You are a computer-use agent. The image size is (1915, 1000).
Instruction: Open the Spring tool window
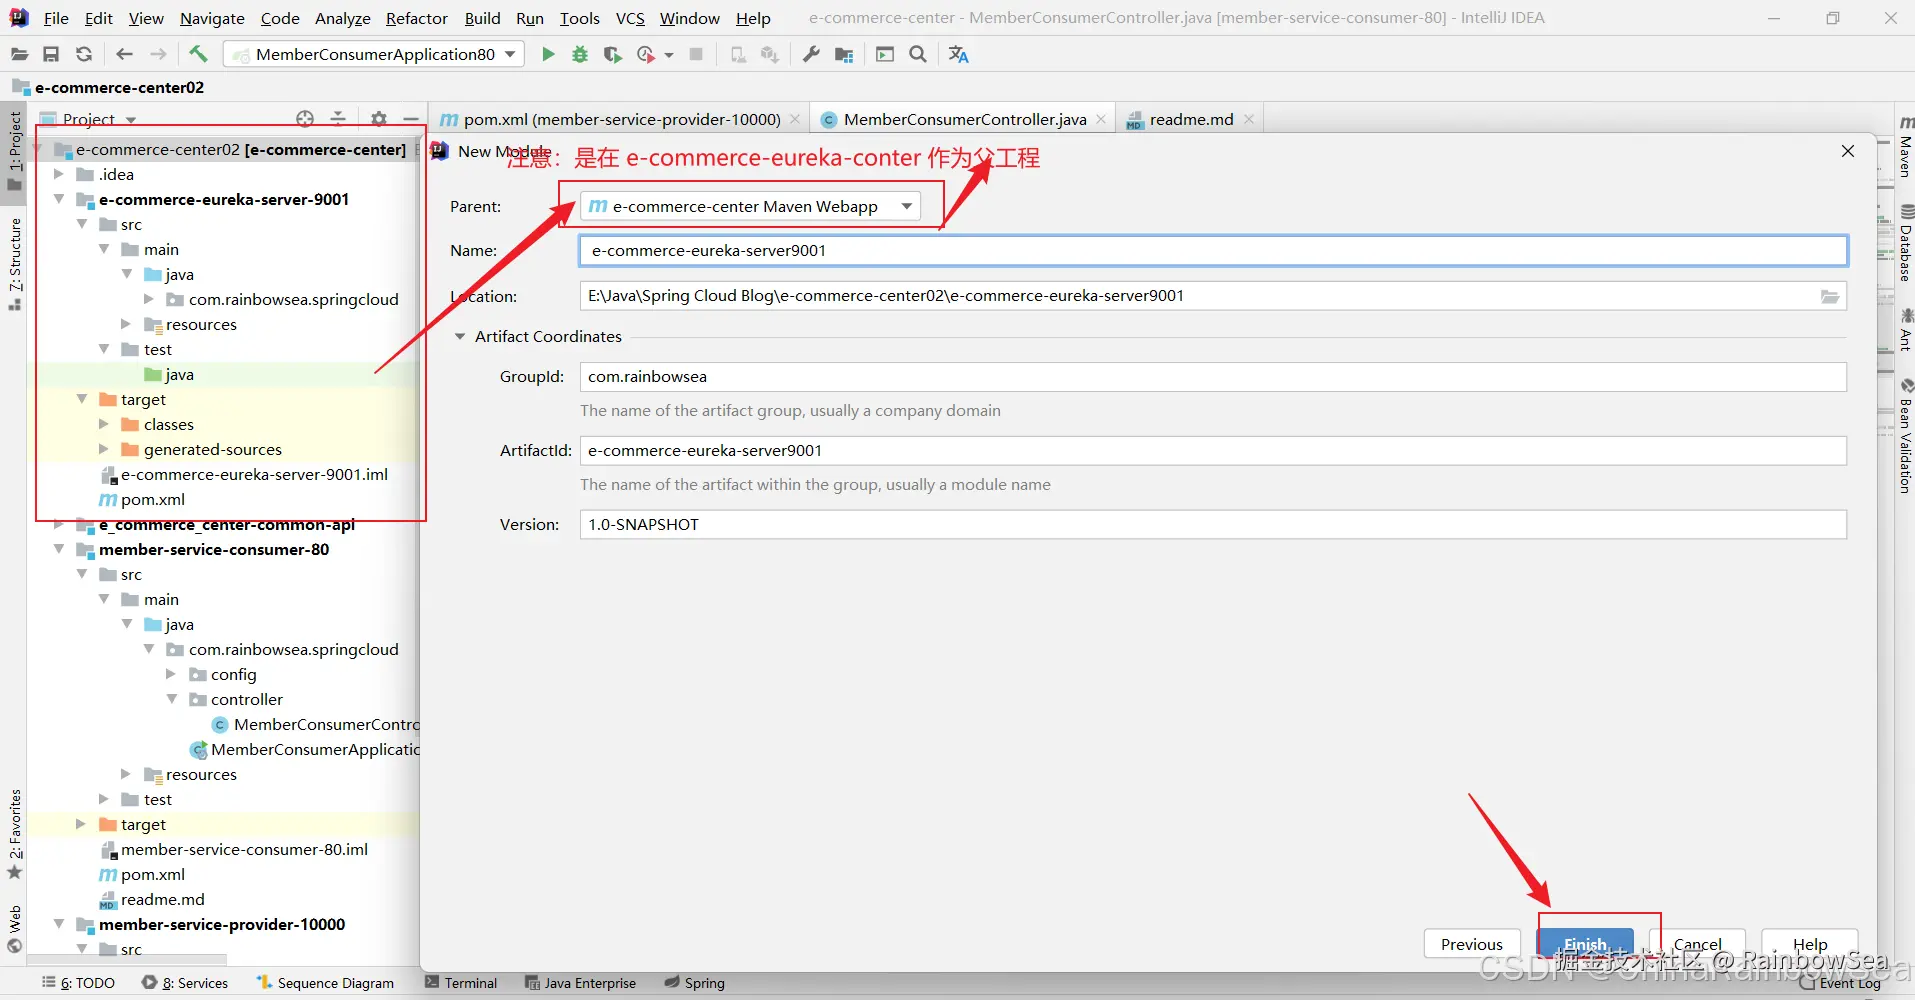tap(695, 983)
